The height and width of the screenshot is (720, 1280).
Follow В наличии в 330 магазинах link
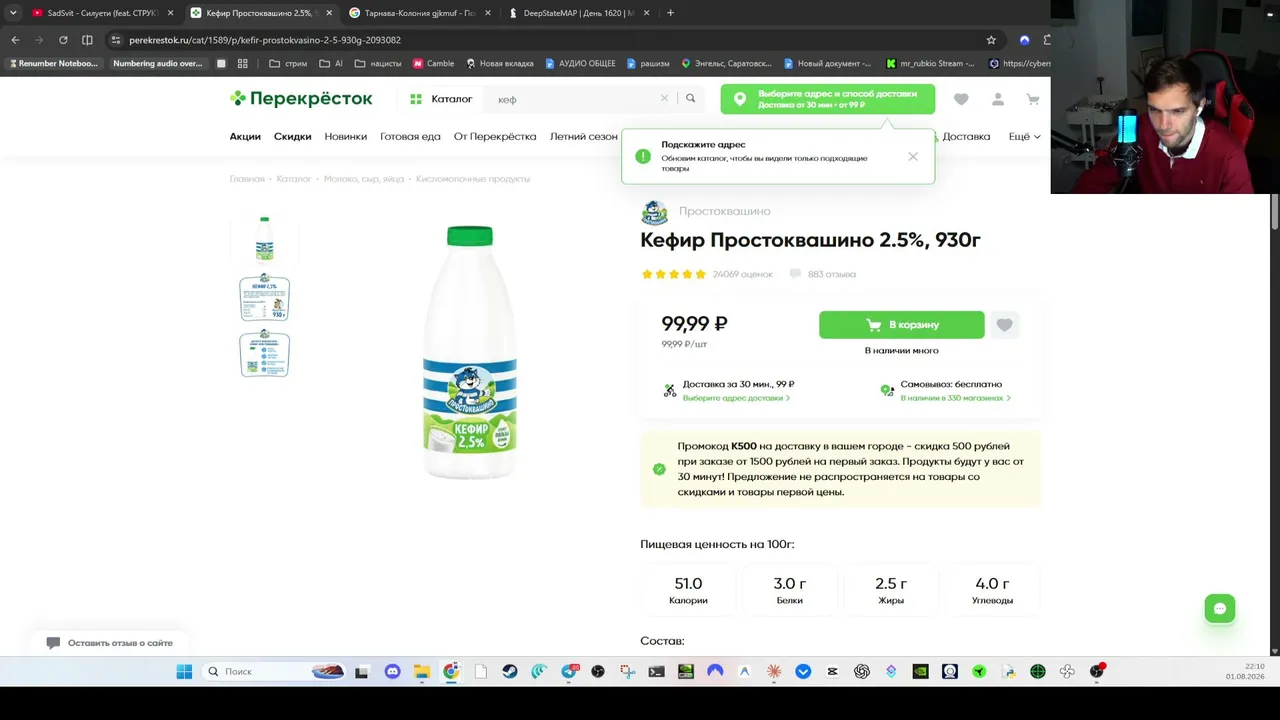click(955, 398)
